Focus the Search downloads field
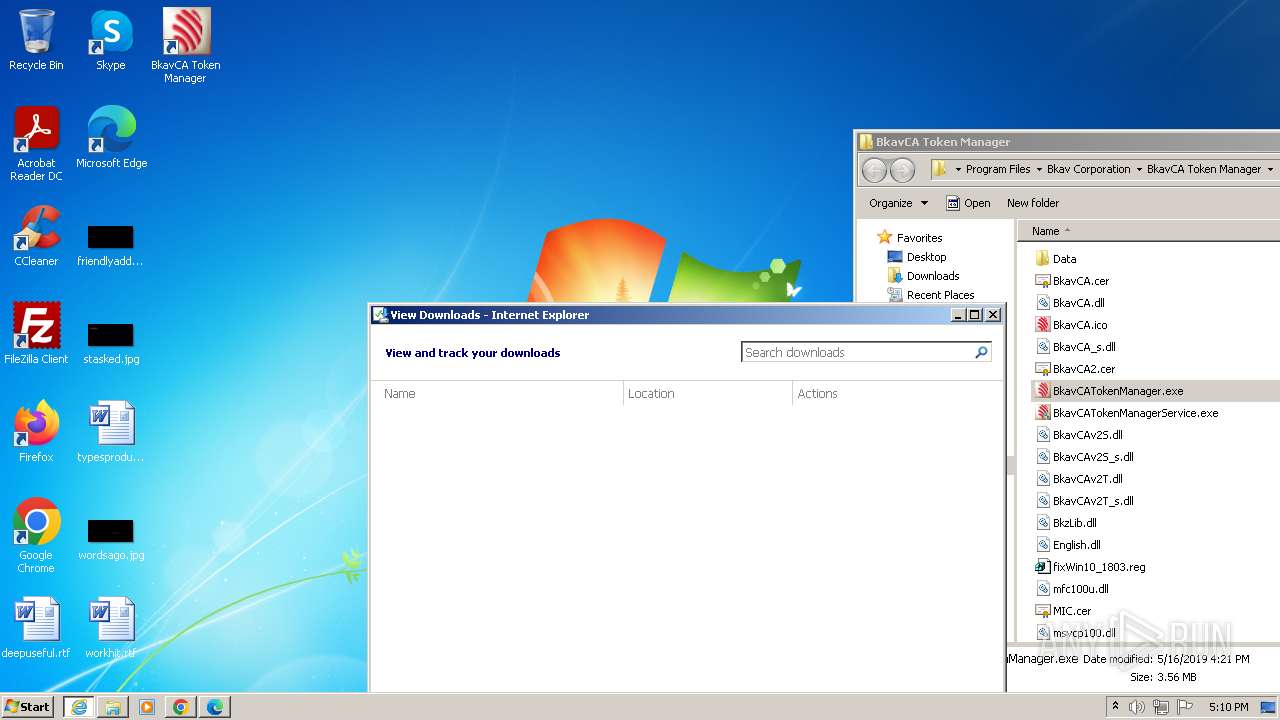Screen dimensions: 1280x720 pyautogui.click(x=858, y=352)
